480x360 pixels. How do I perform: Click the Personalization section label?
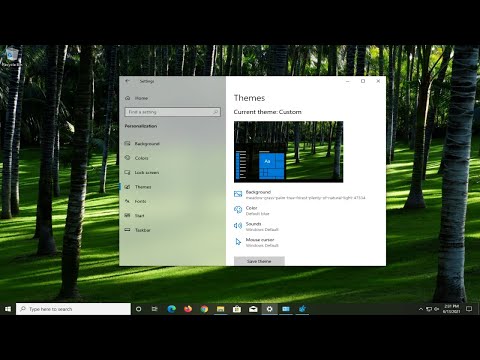pyautogui.click(x=141, y=126)
